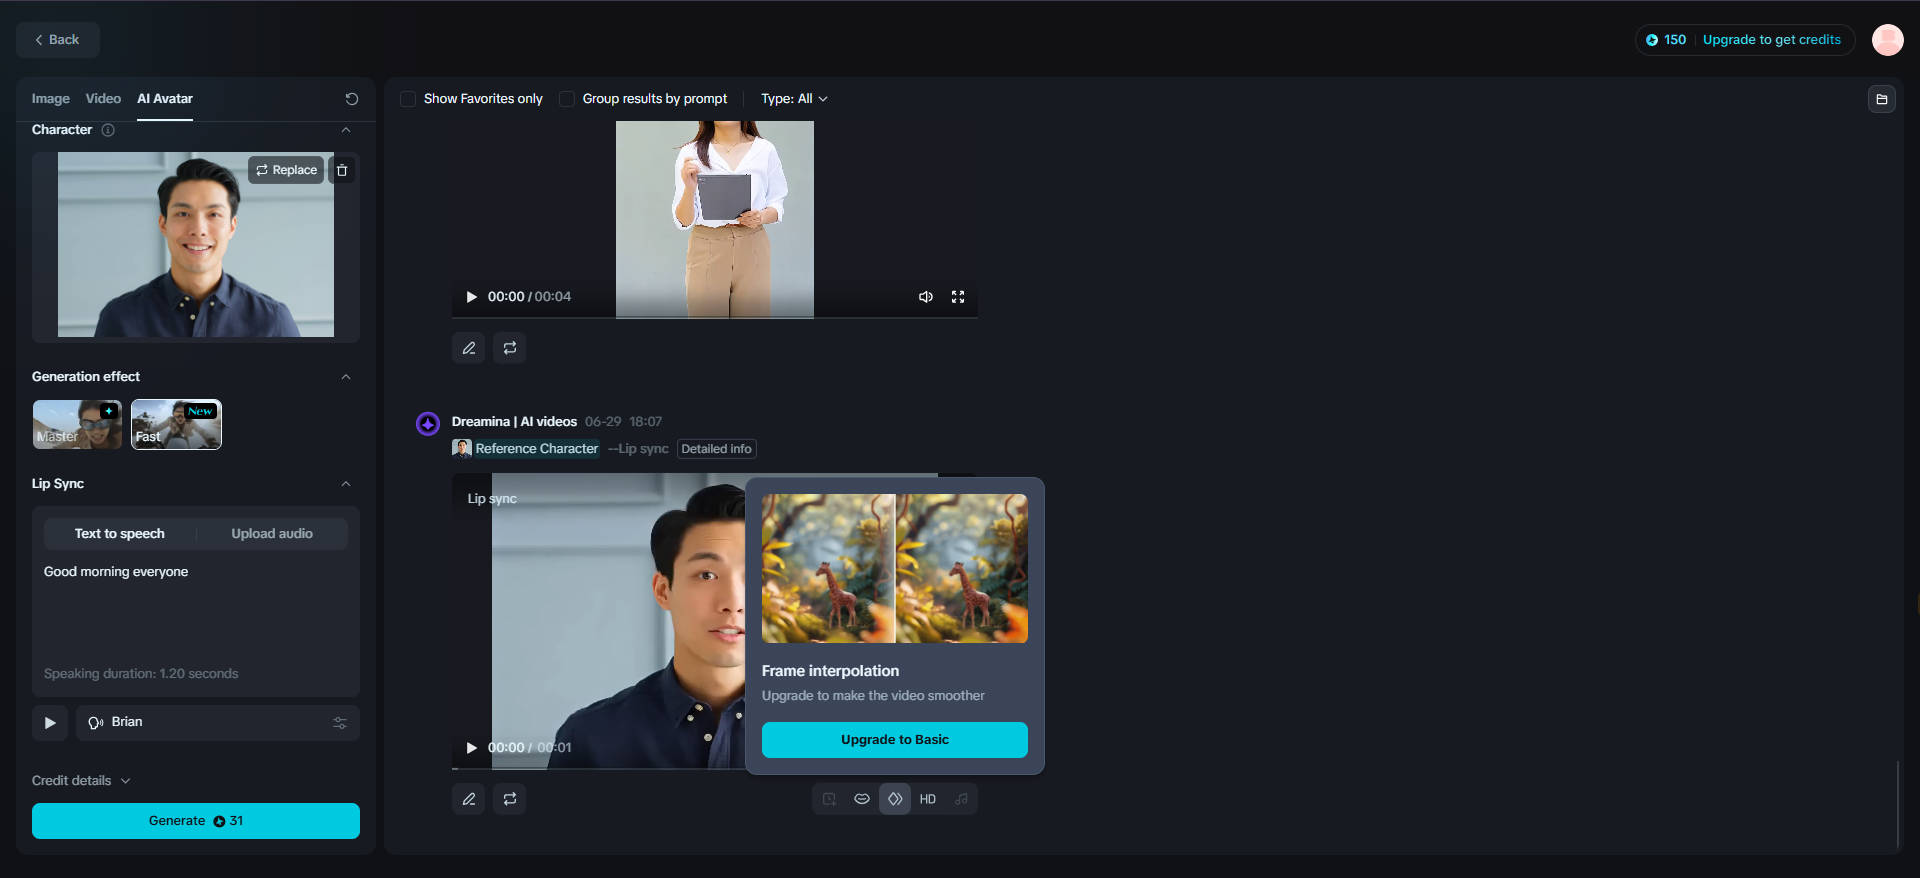Click the '06-29 18:07' timestamp
This screenshot has height=878, width=1920.
pyautogui.click(x=623, y=422)
